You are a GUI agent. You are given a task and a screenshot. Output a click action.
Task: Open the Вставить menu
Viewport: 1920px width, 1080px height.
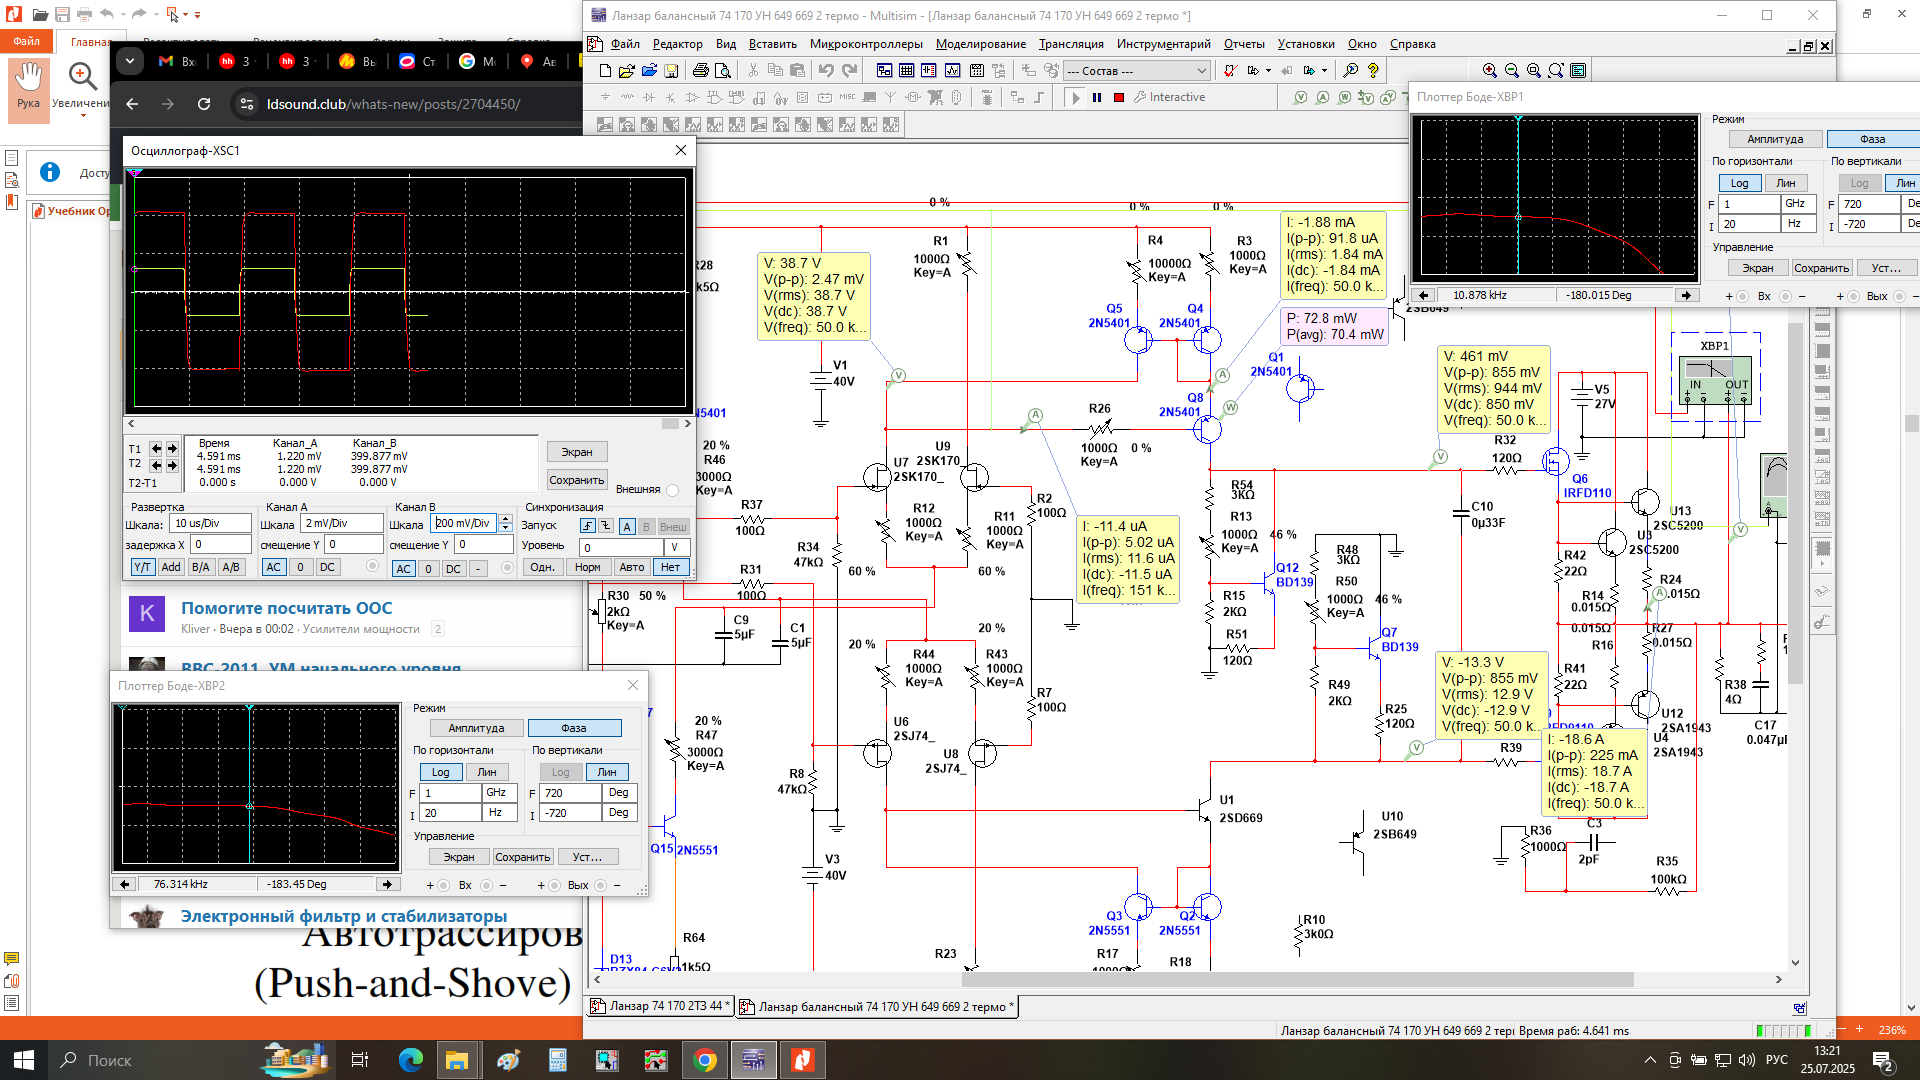772,44
